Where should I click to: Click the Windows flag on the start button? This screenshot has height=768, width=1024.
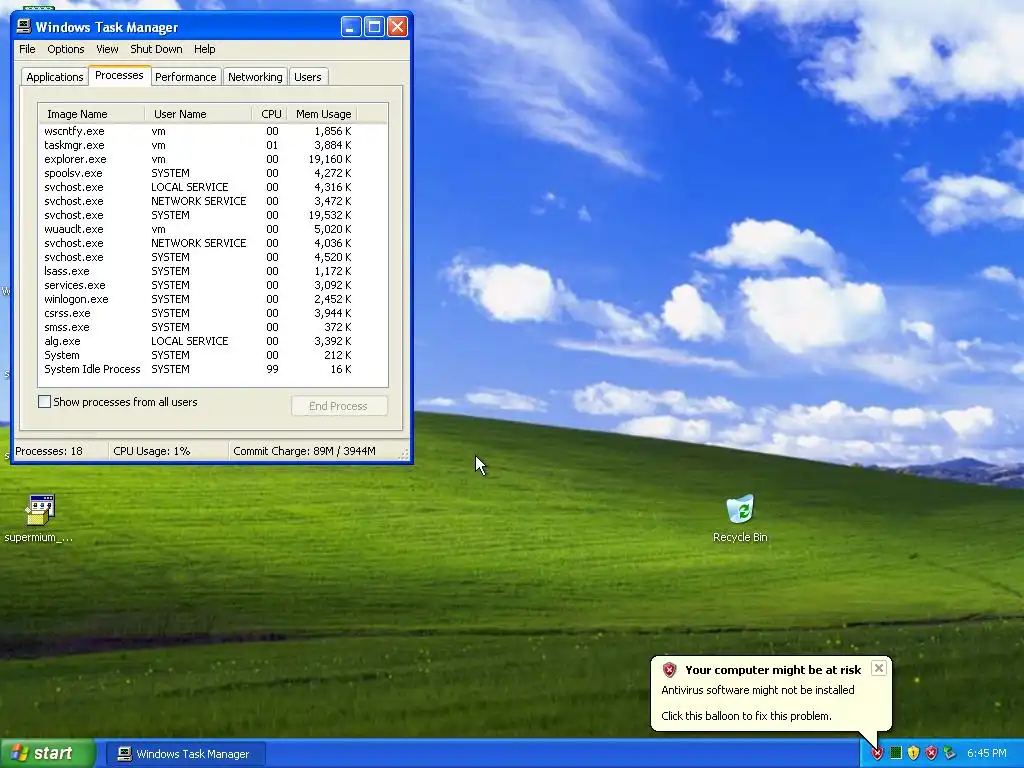pos(19,753)
